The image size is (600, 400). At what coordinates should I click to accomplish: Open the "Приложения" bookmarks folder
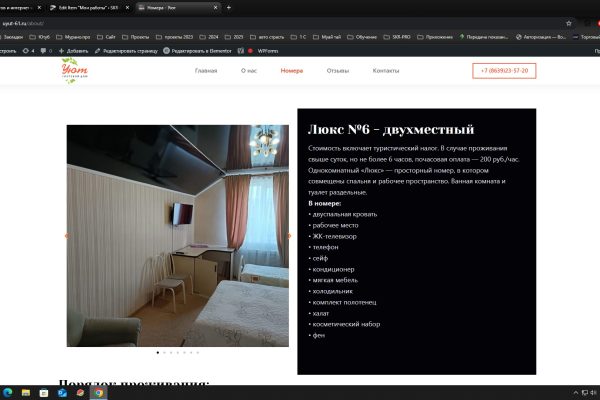[x=435, y=37]
